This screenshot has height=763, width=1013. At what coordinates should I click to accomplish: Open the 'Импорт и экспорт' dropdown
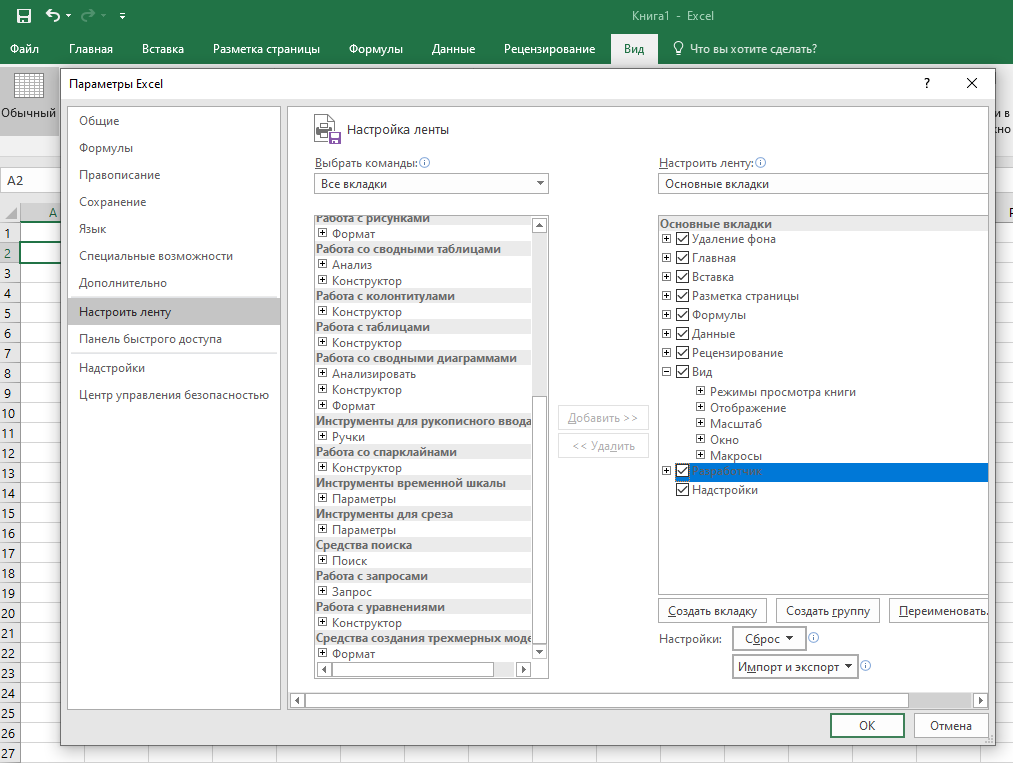click(x=795, y=666)
